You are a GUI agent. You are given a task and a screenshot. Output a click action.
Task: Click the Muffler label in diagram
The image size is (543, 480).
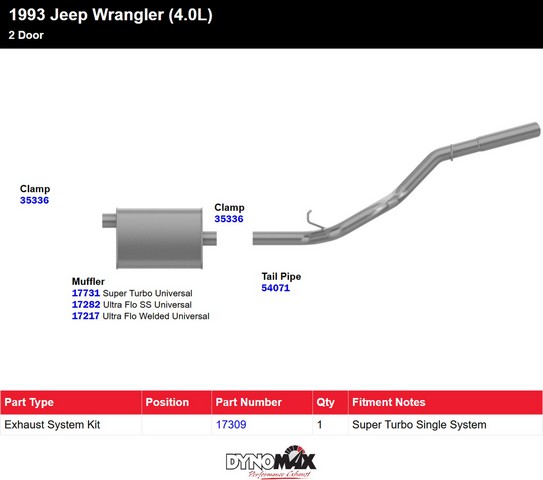coord(88,281)
